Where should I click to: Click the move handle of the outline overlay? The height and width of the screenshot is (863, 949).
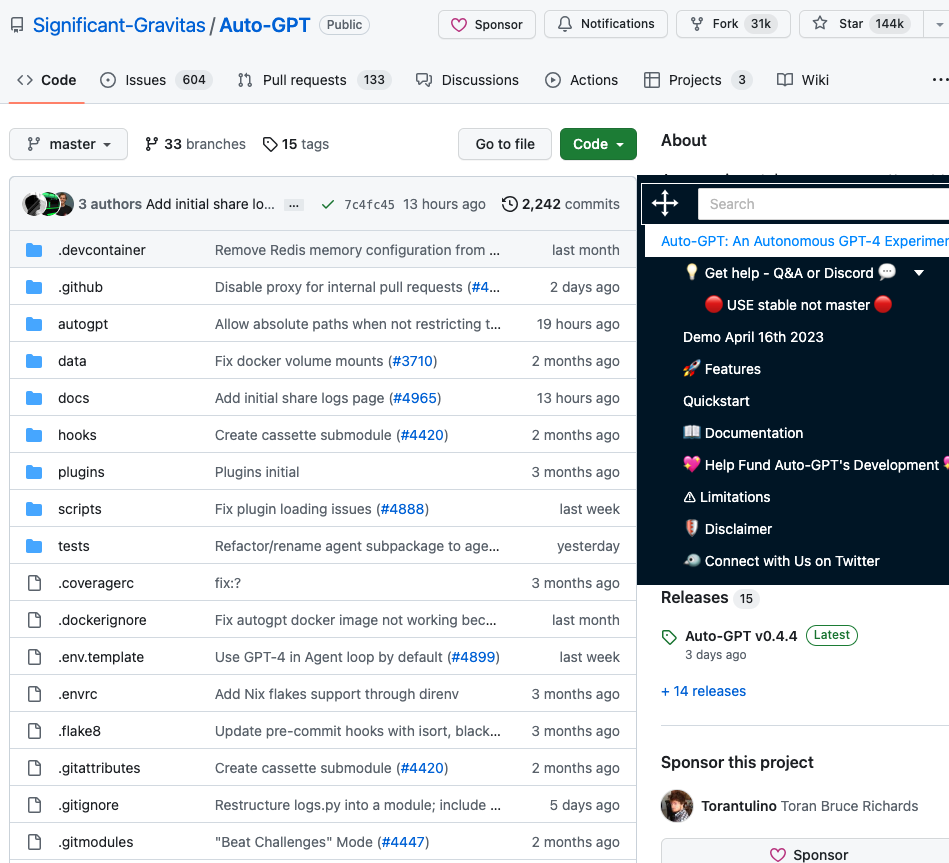(x=665, y=203)
